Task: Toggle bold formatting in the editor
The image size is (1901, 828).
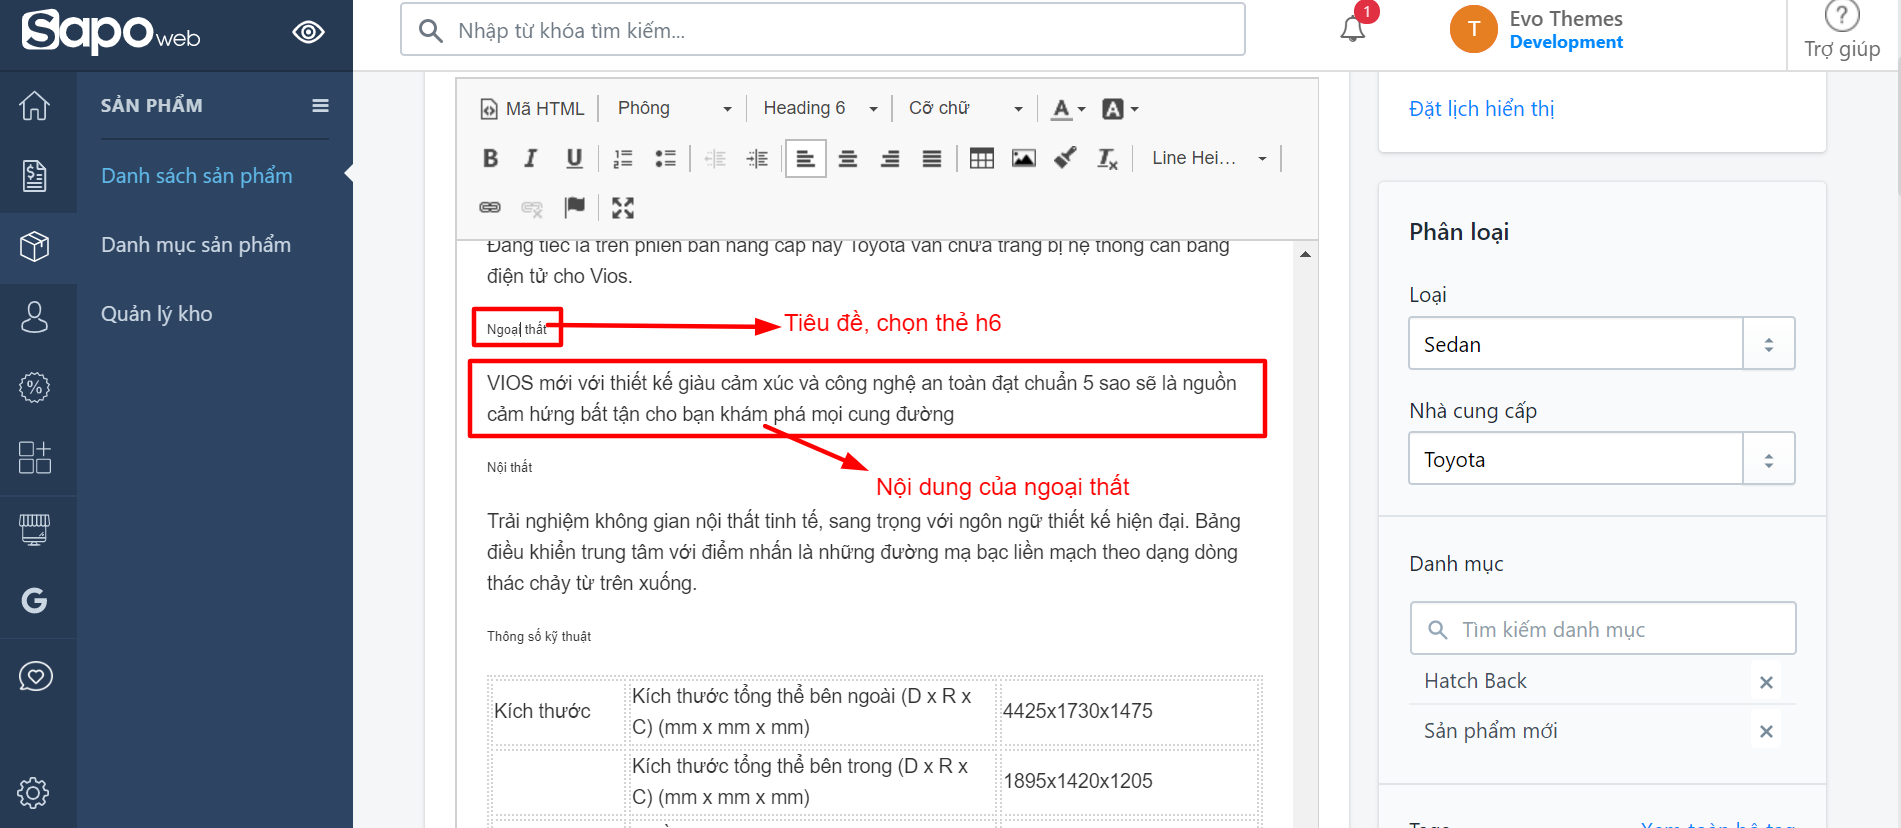Action: 490,158
